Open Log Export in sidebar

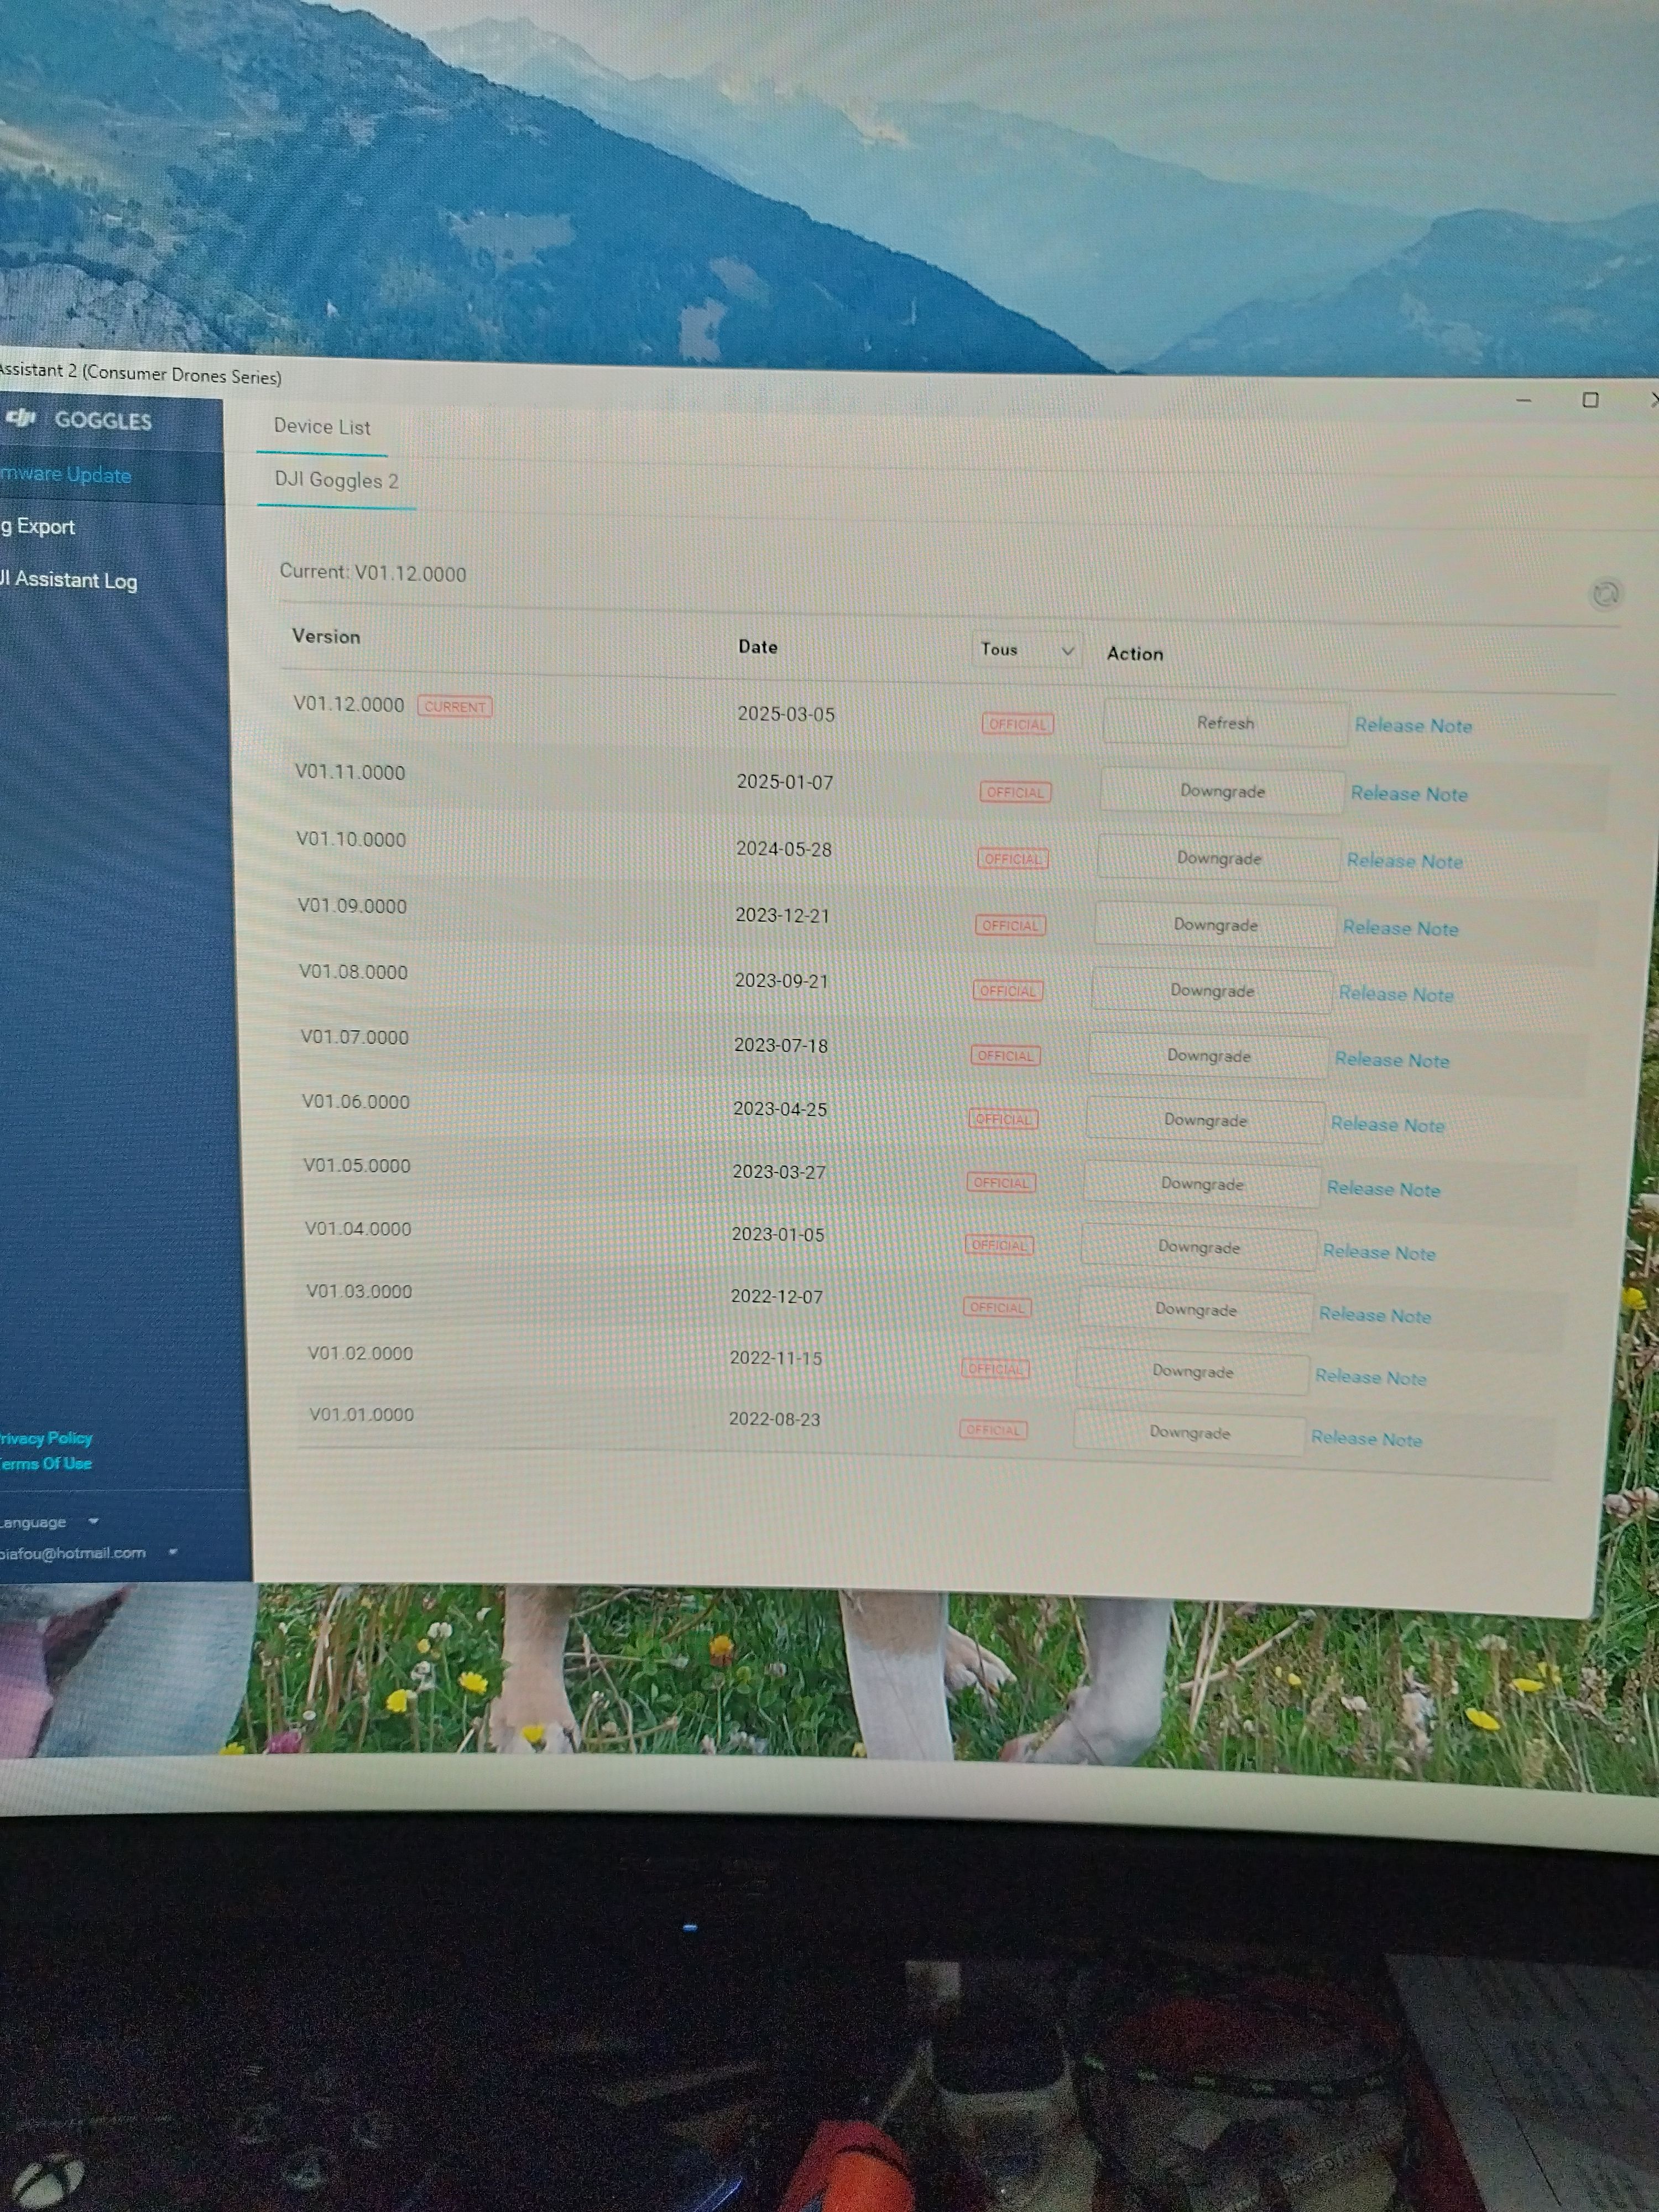[40, 527]
